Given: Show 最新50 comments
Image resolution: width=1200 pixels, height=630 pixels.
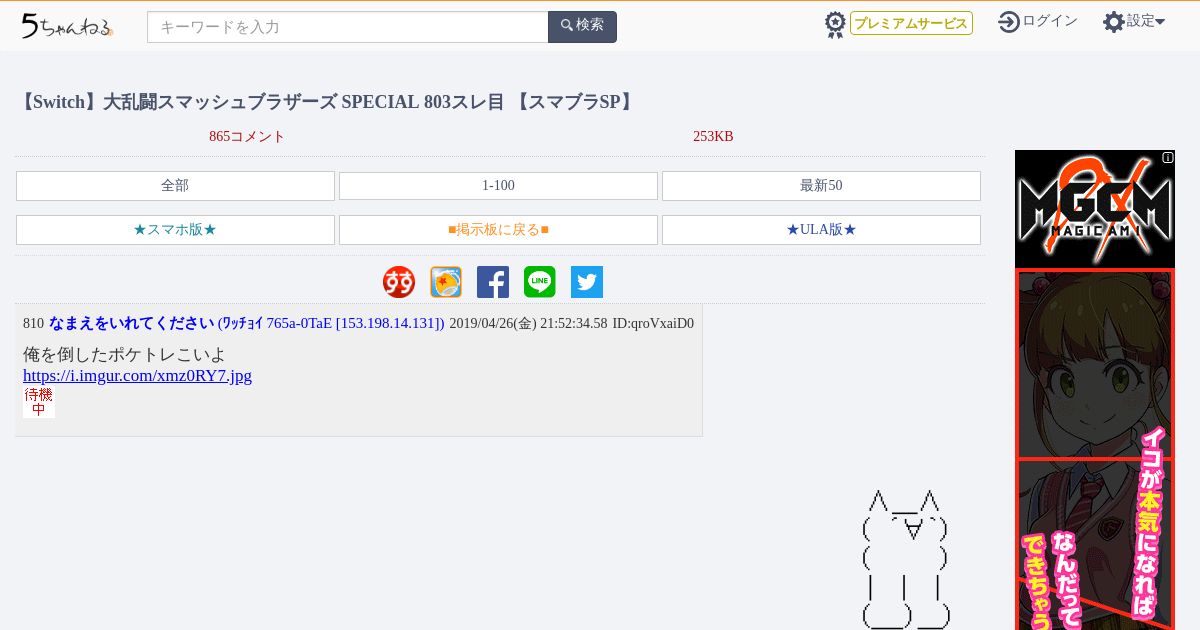Looking at the screenshot, I should pyautogui.click(x=821, y=186).
